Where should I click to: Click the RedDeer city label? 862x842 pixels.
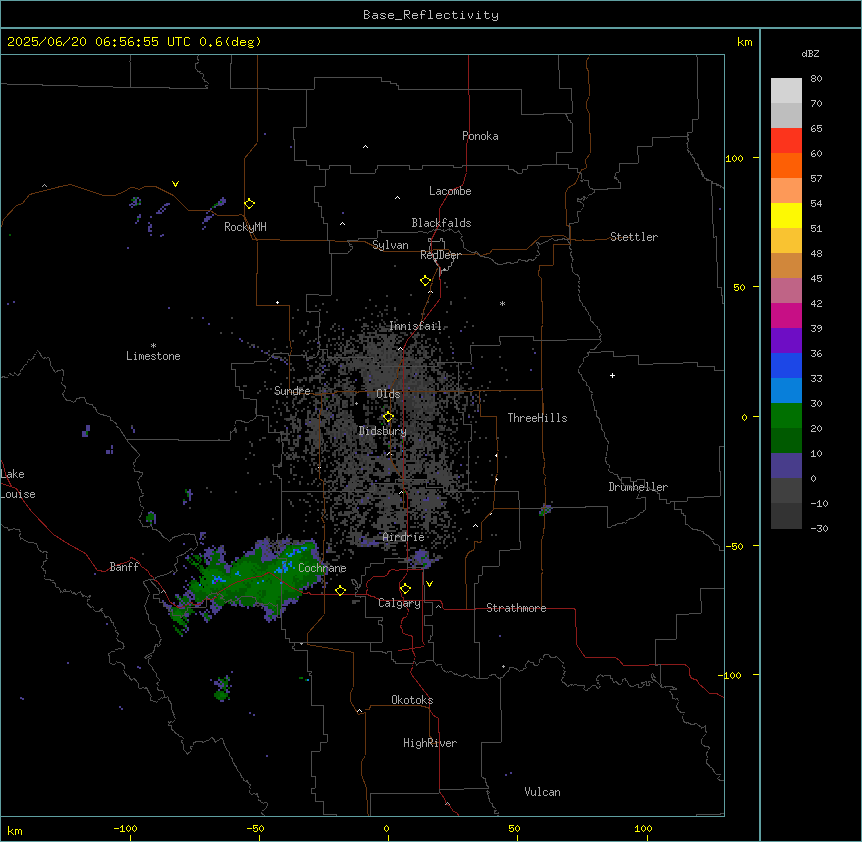tap(440, 255)
